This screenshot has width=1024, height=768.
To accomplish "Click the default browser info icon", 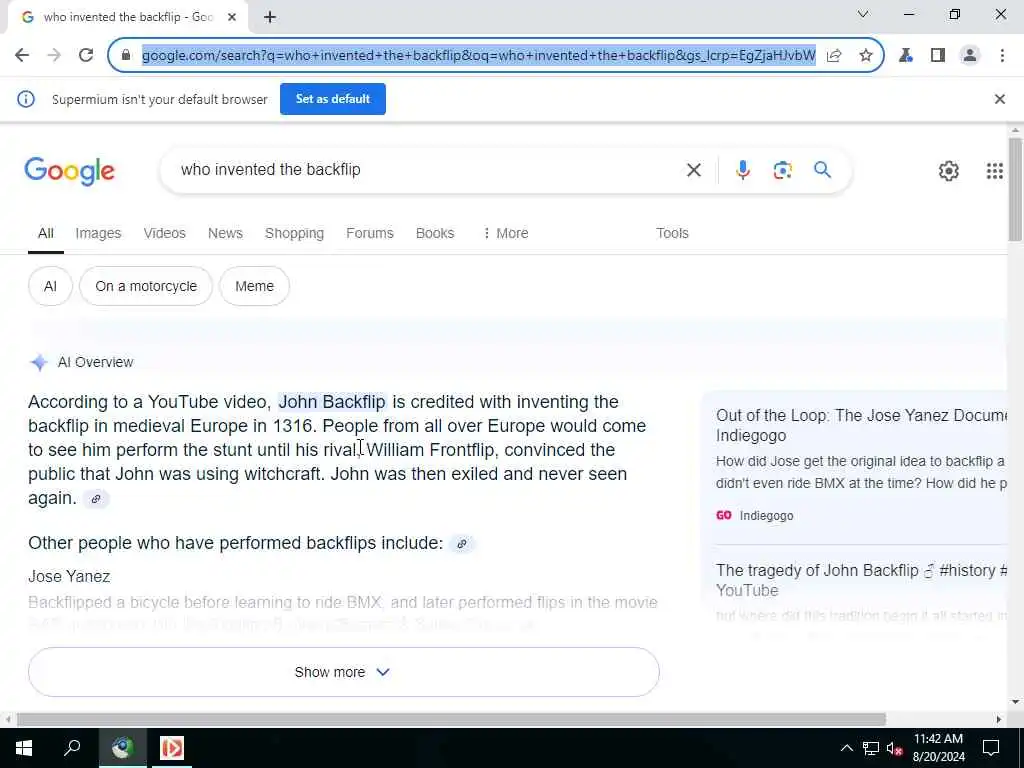I will tap(25, 99).
